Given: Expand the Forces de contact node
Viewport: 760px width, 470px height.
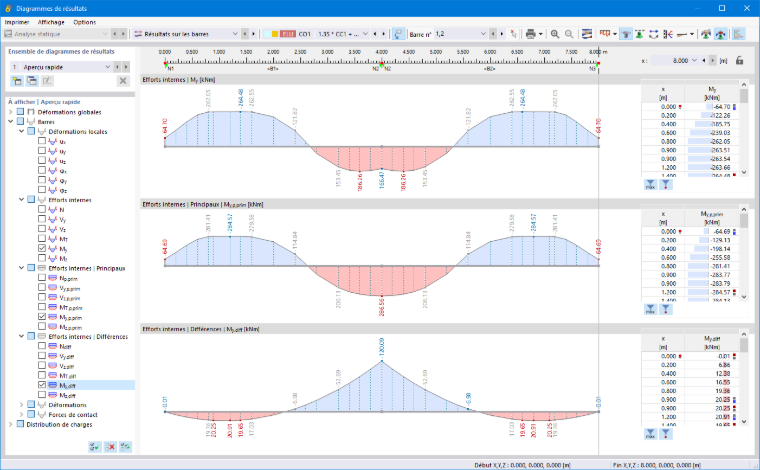Looking at the screenshot, I should (x=21, y=414).
